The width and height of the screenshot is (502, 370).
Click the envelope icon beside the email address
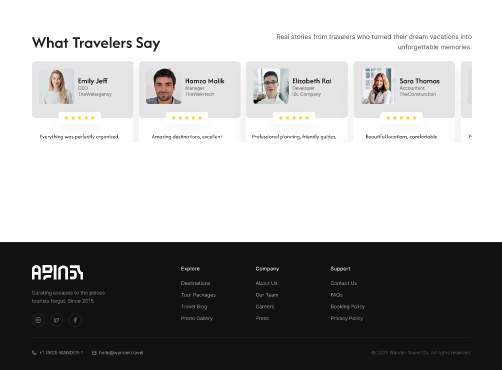[94, 353]
